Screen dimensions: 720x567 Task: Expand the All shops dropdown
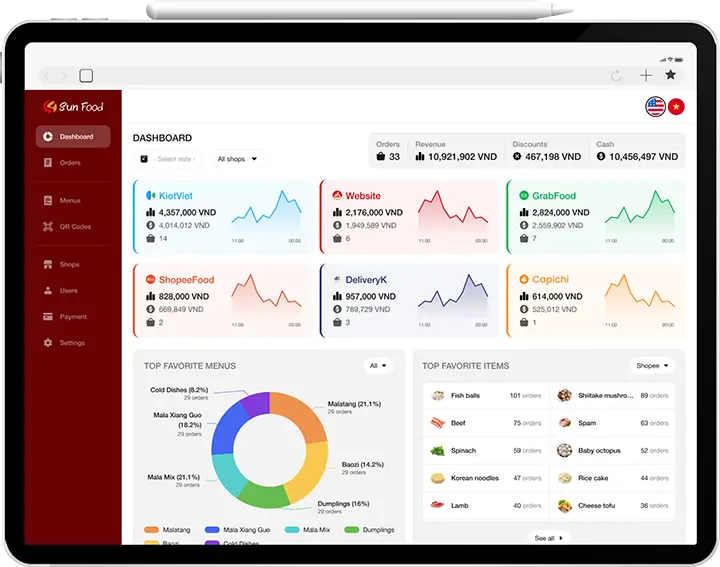pyautogui.click(x=237, y=159)
